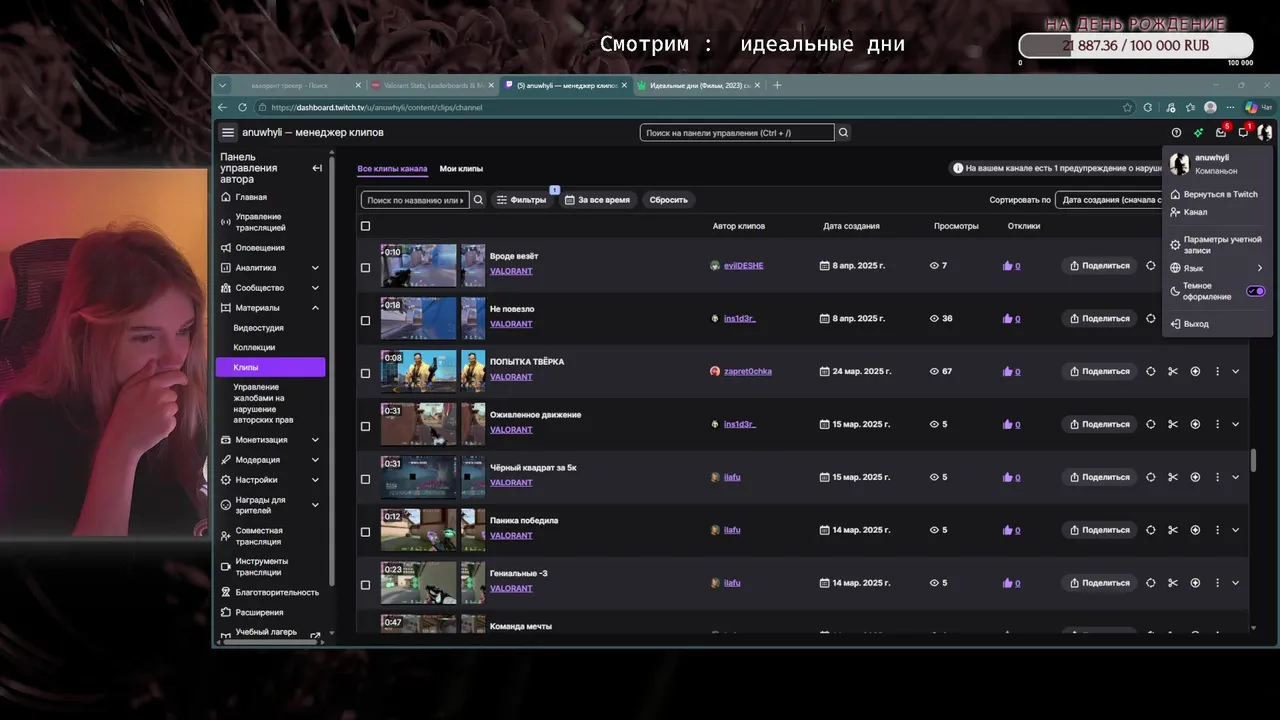Collapse the author dashboard sidebar with the arrow icon

coord(317,168)
